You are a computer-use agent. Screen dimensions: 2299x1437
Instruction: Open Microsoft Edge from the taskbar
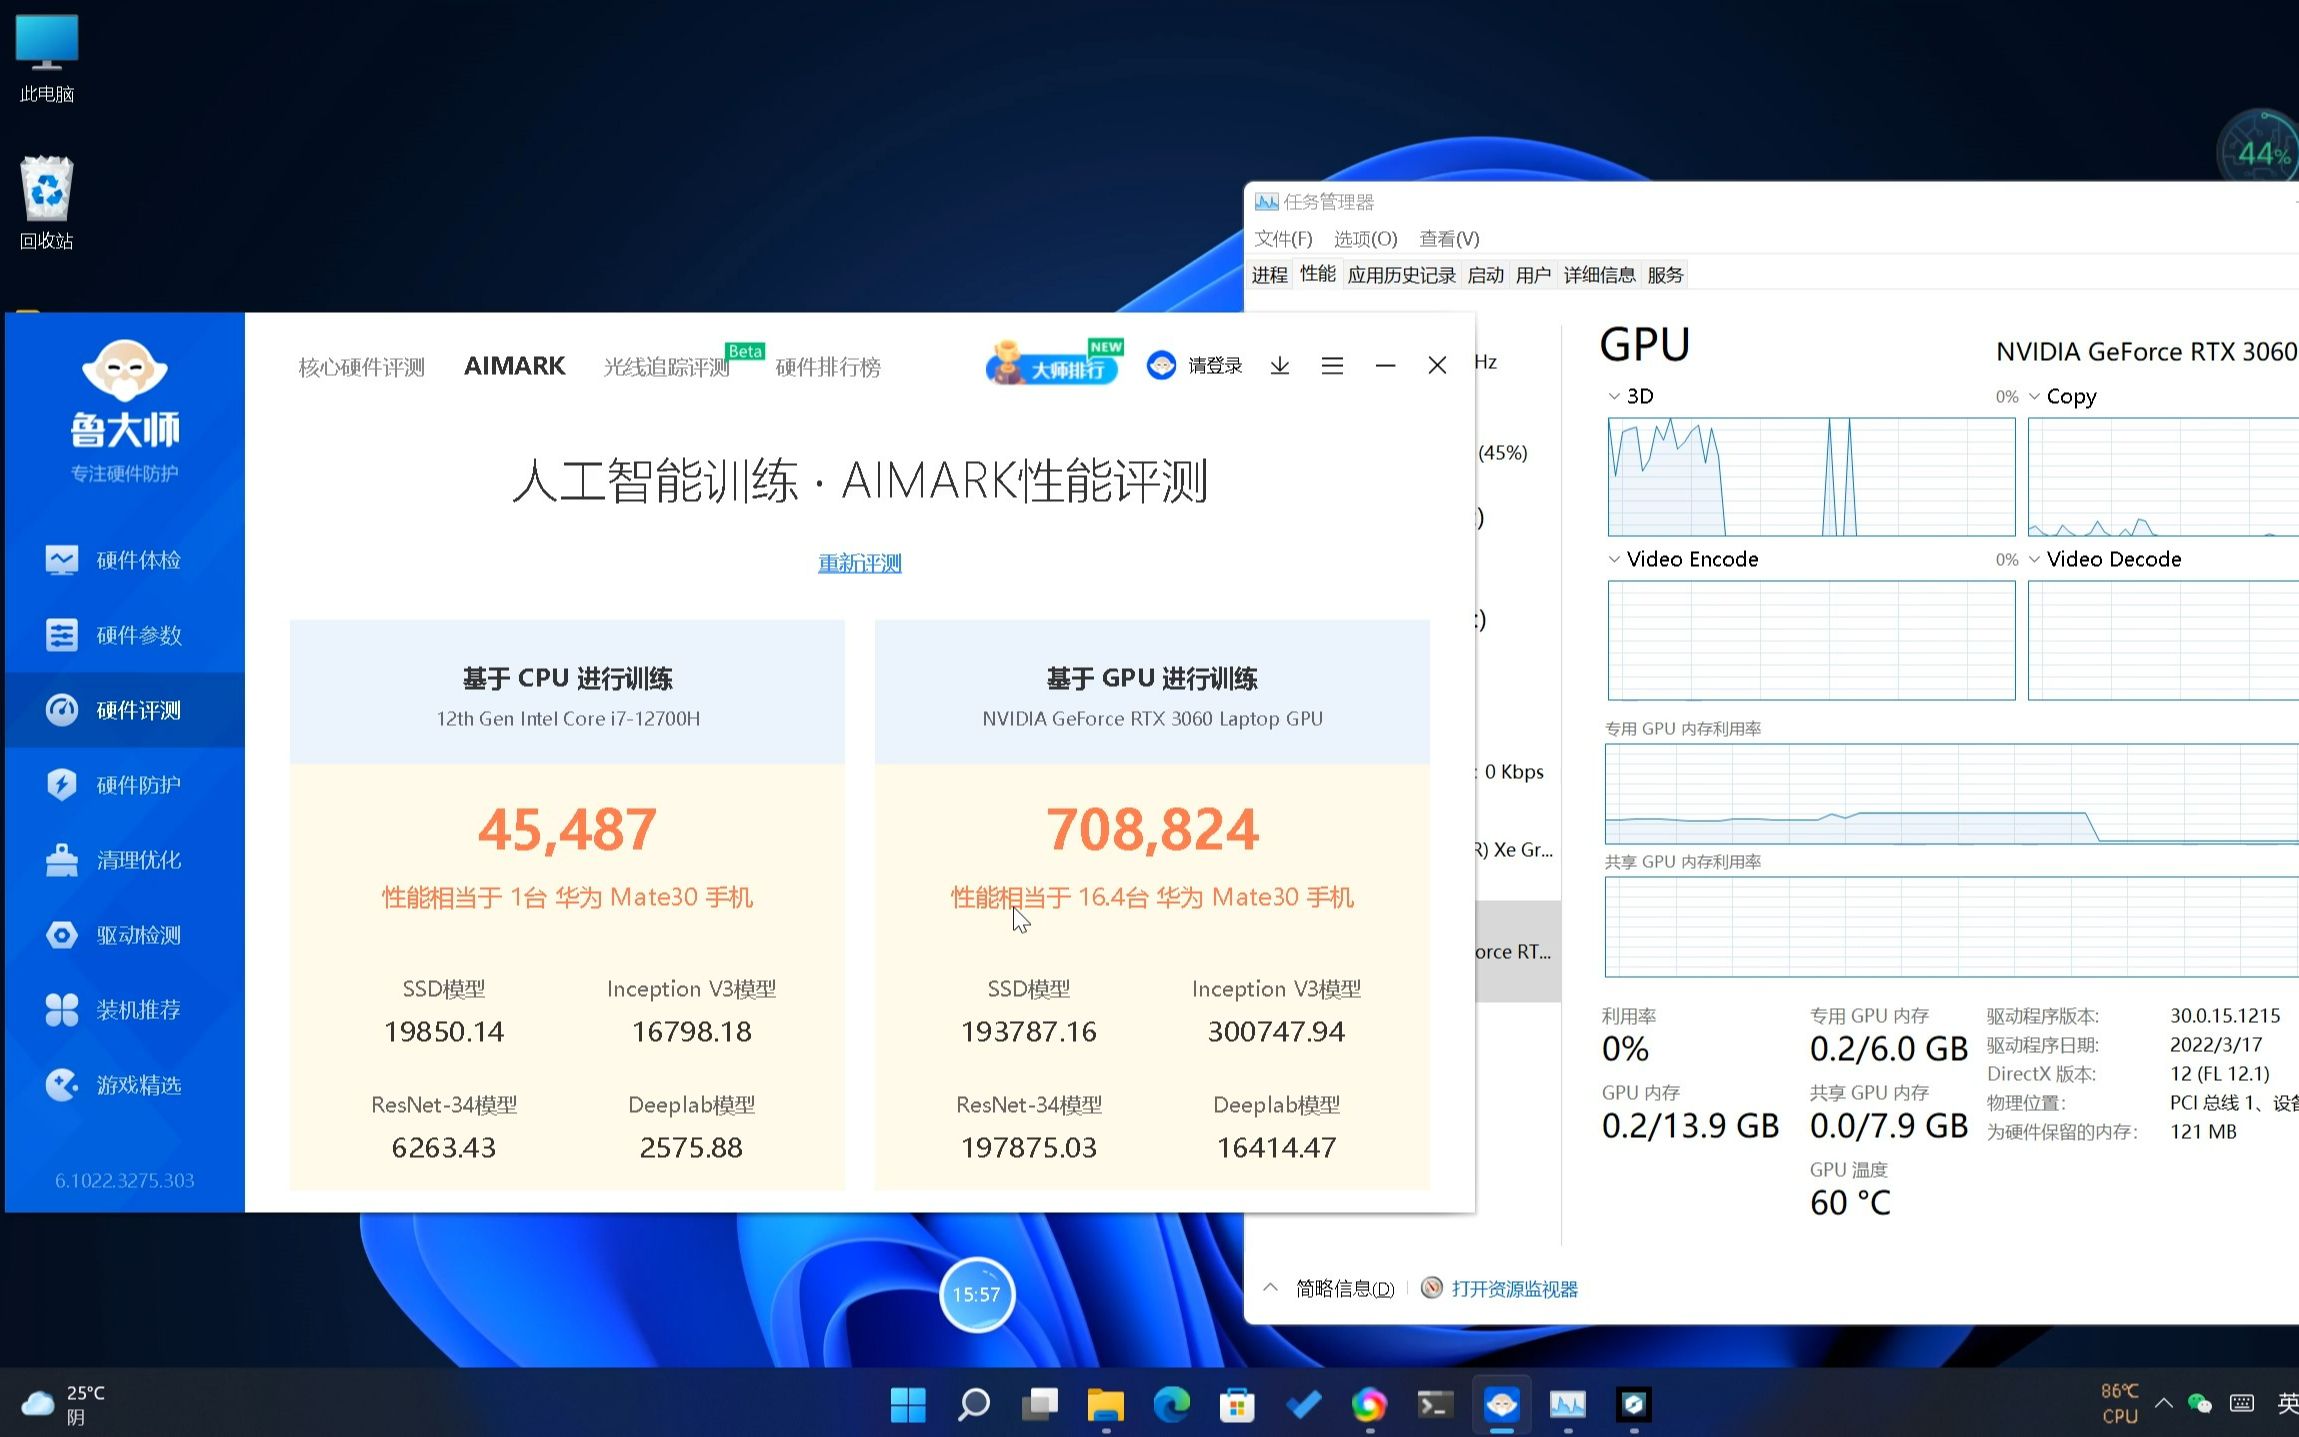(x=1171, y=1405)
